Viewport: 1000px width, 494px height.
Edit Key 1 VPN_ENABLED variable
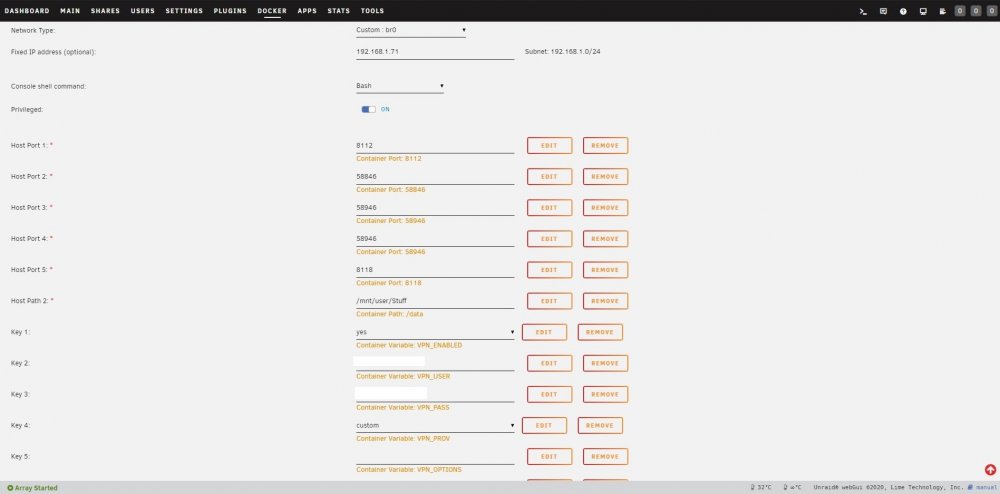tap(544, 332)
